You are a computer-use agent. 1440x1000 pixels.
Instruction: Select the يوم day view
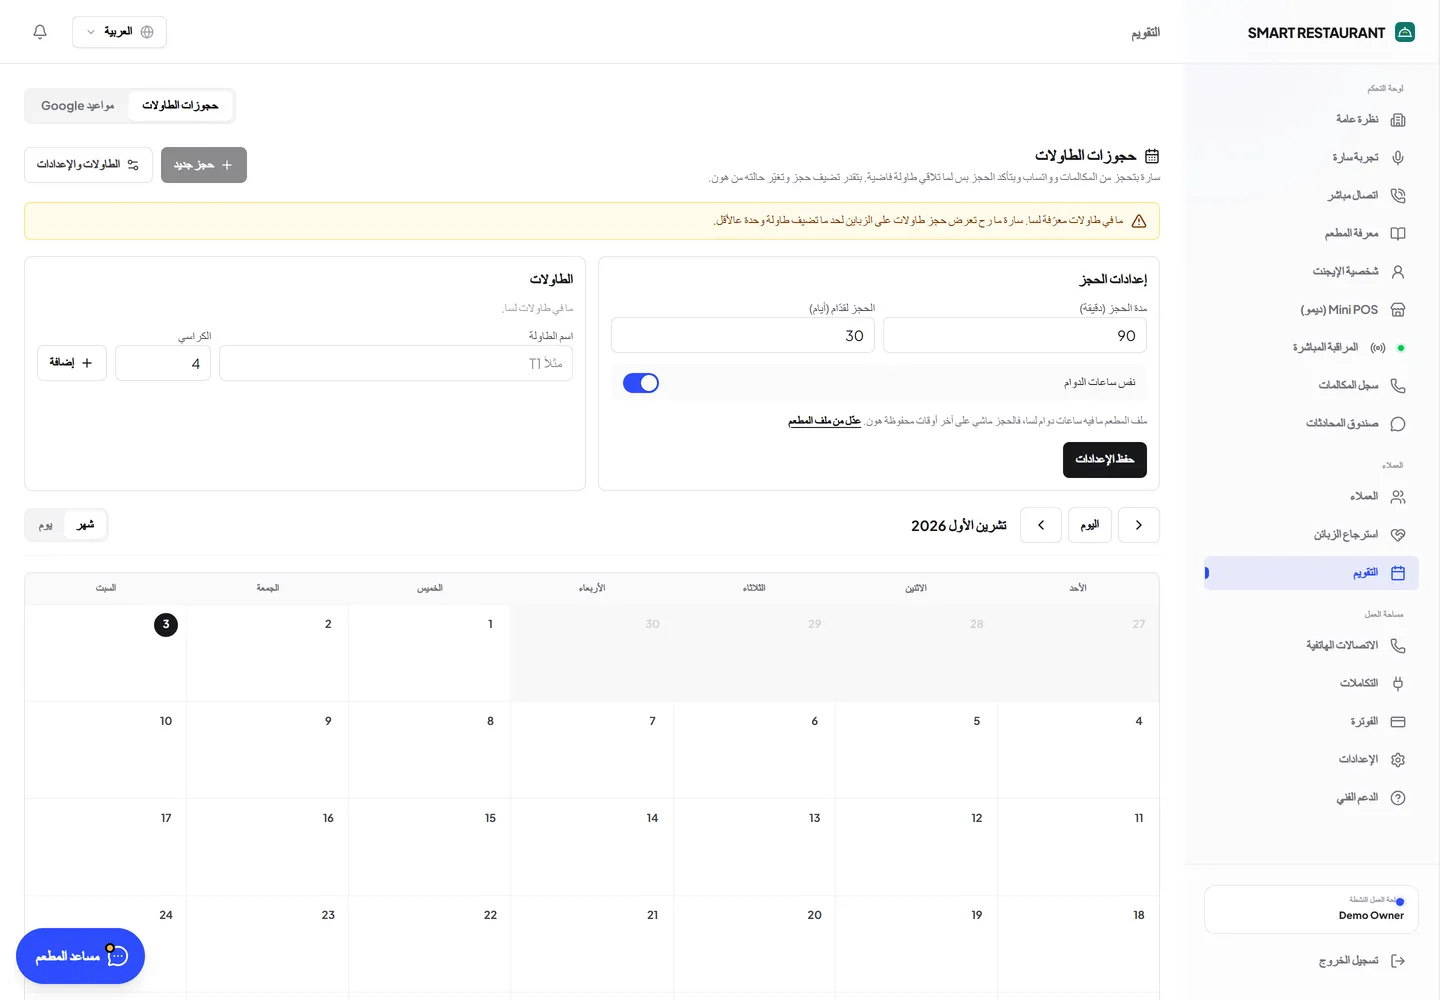[46, 525]
